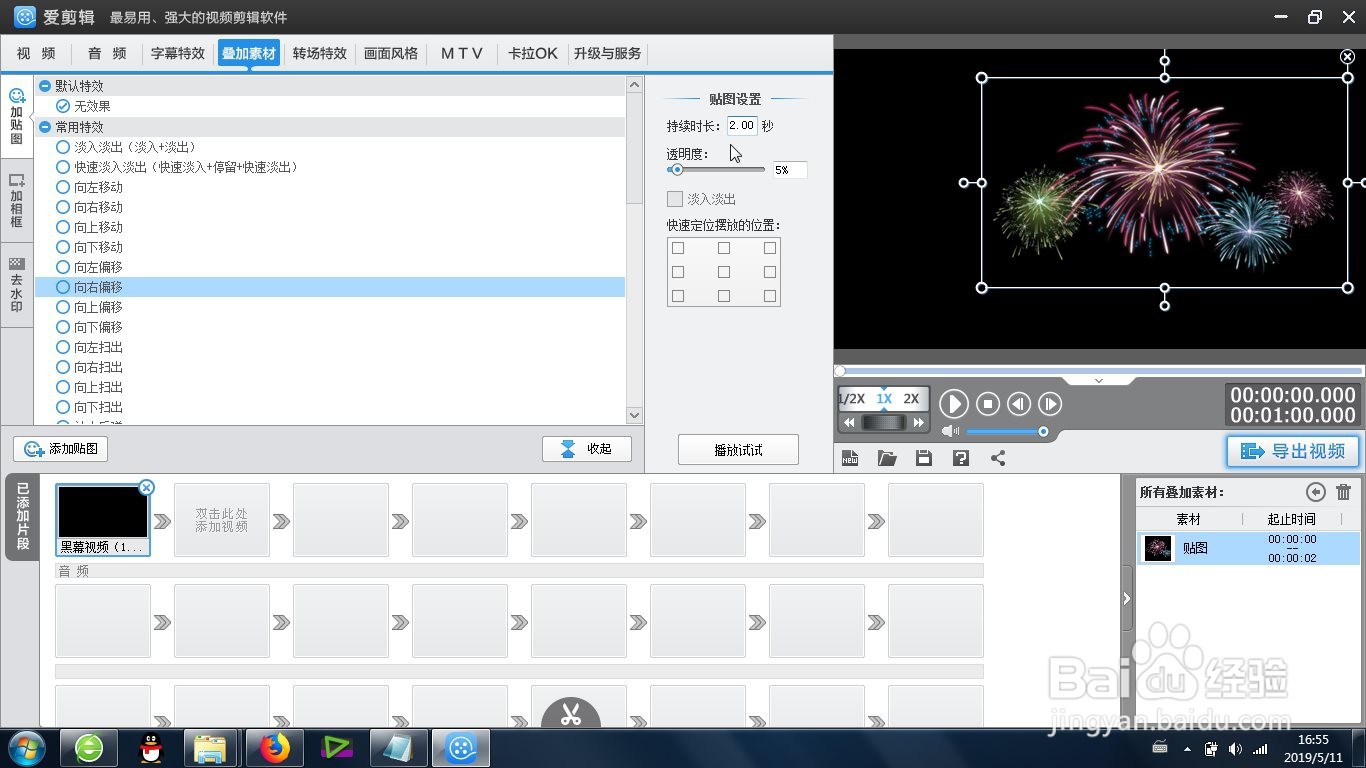Open the 加相框 sidebar tab
This screenshot has height=768, width=1366.
pos(17,200)
